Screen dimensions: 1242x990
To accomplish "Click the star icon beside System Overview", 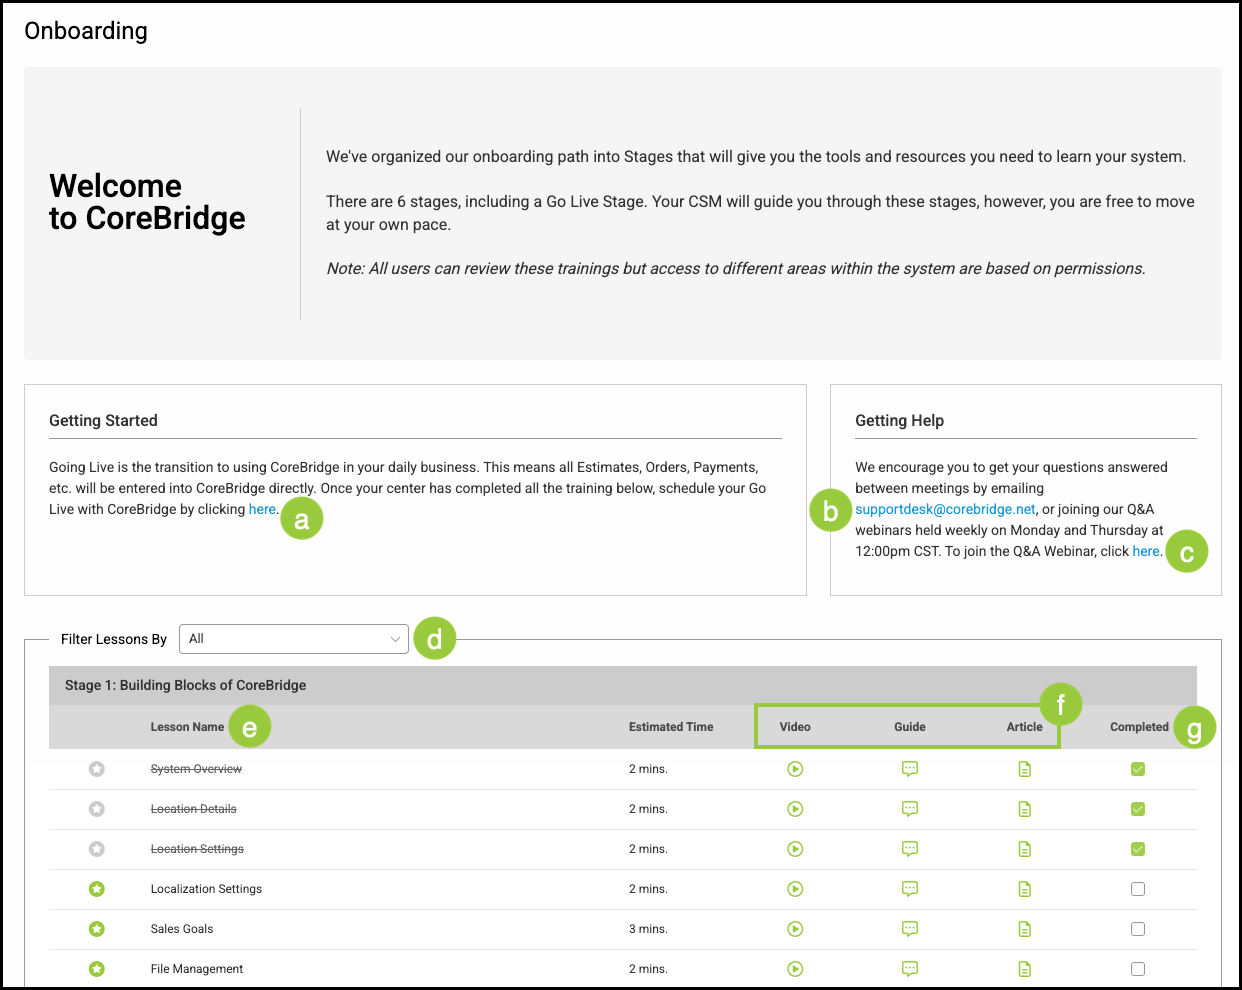I will (97, 769).
